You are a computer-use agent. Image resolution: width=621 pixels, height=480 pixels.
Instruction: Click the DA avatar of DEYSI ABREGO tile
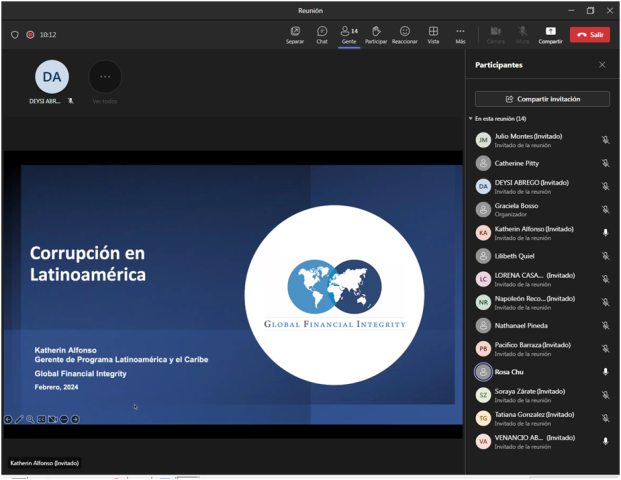(x=52, y=77)
